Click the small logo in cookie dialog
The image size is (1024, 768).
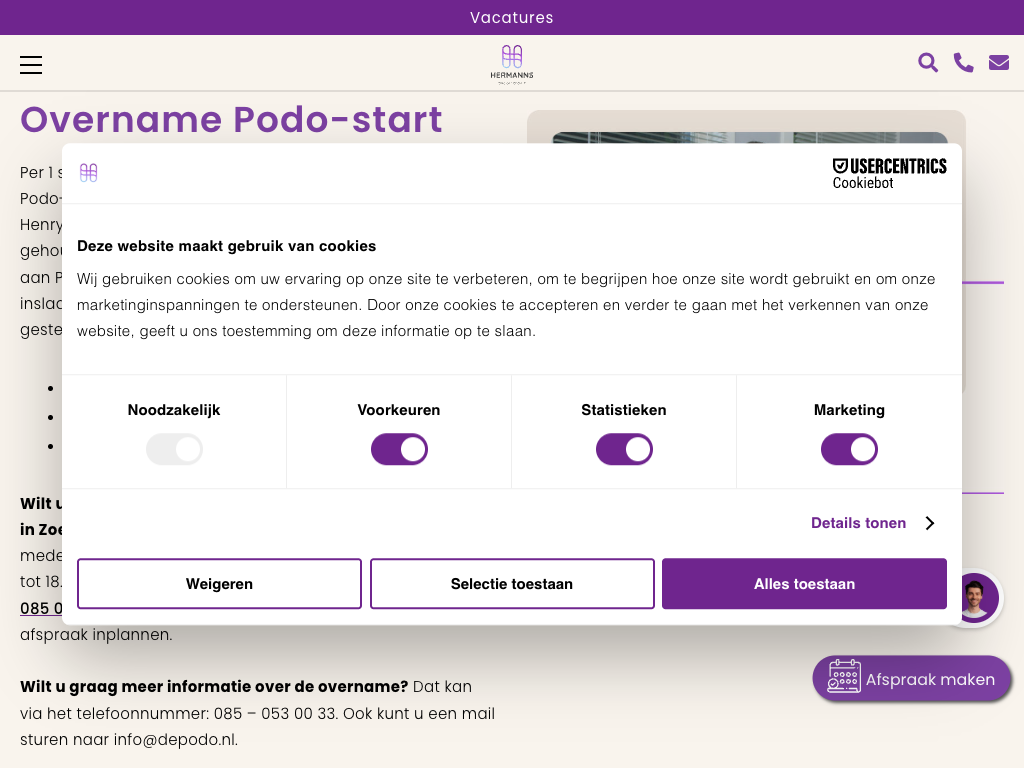(x=89, y=173)
